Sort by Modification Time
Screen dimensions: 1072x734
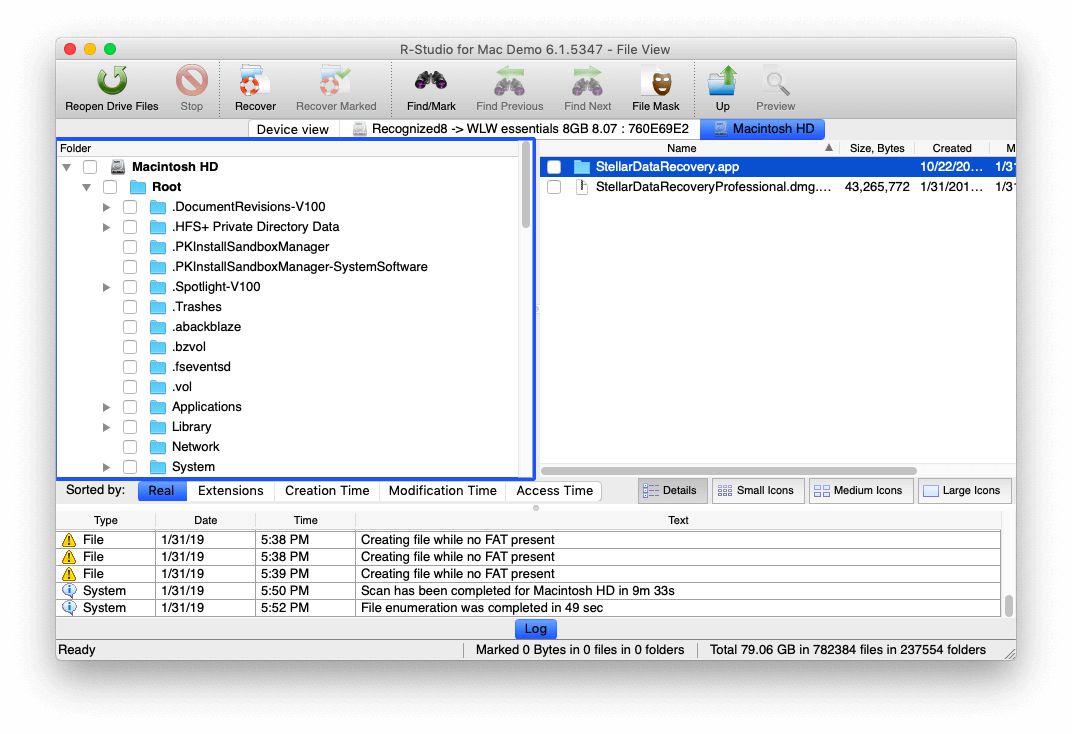point(442,491)
